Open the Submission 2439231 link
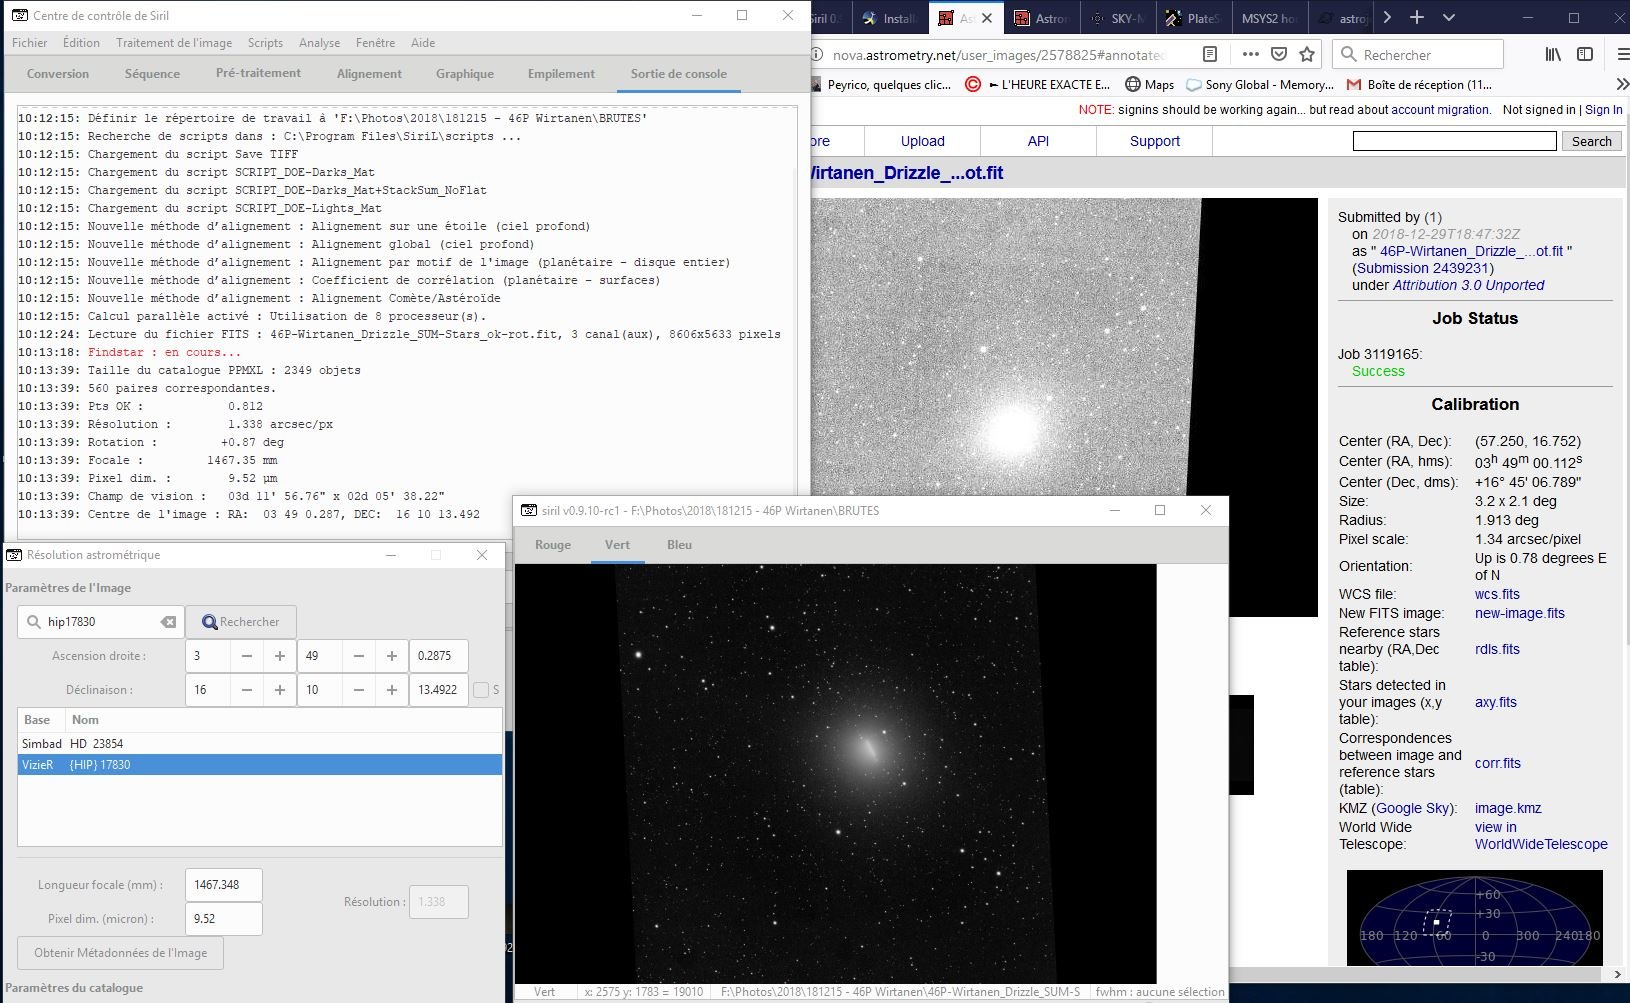 (x=1423, y=268)
